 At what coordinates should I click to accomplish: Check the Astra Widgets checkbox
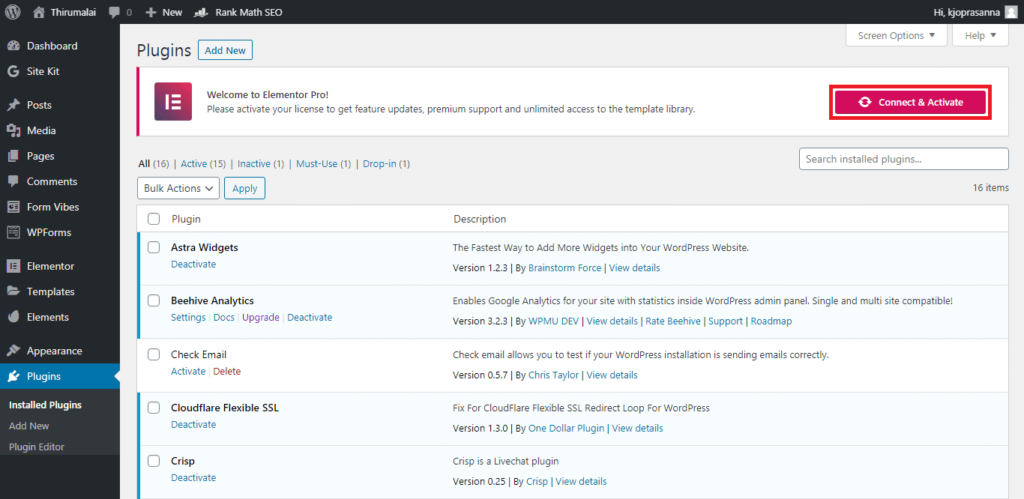click(153, 248)
